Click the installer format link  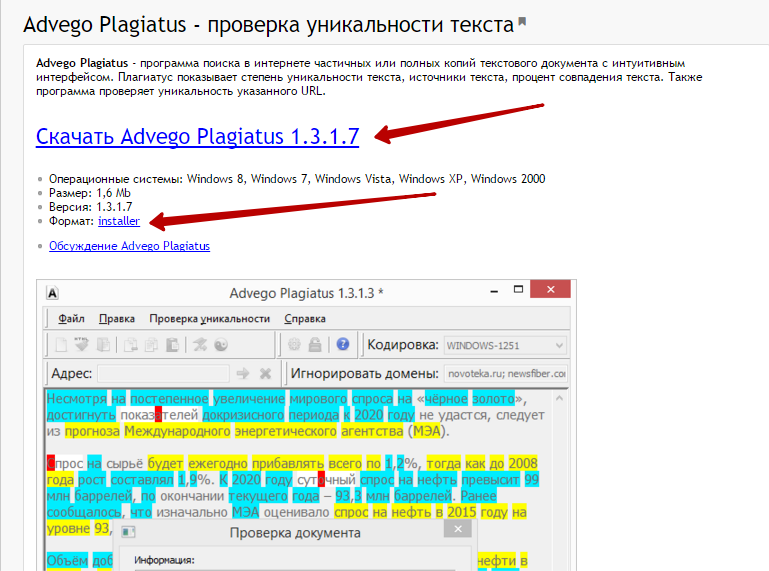119,221
